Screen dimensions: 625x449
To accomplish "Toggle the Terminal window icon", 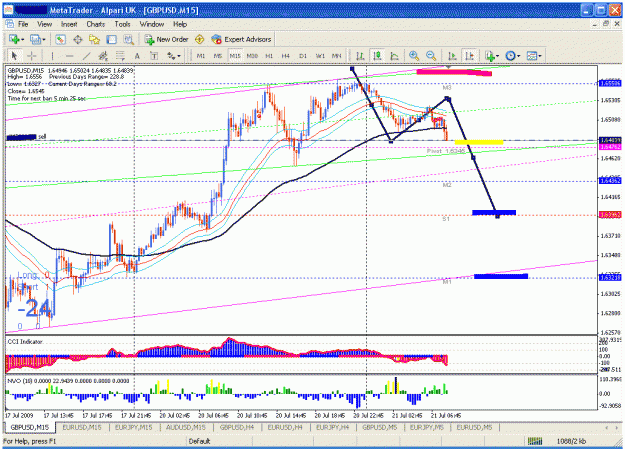I will pos(111,39).
